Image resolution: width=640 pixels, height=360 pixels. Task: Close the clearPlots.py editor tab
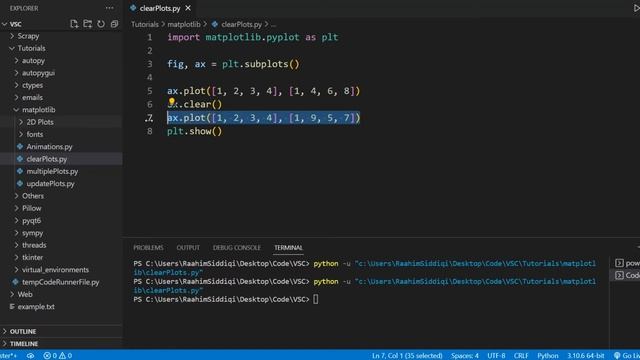coord(188,8)
